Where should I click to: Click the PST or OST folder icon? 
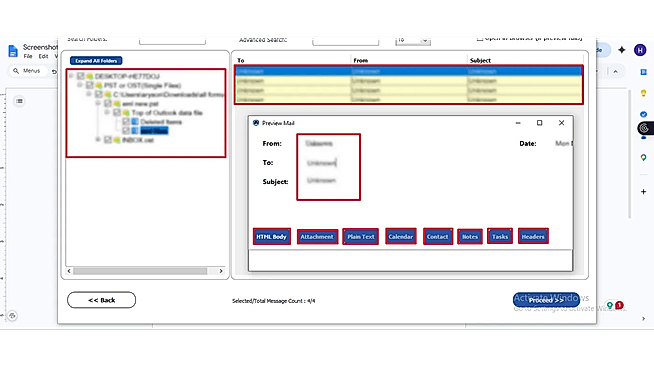pyautogui.click(x=99, y=86)
